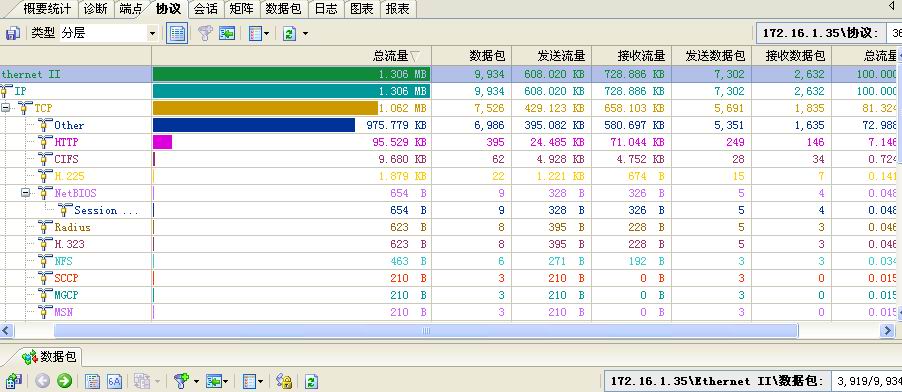Open the top refresh interval dropdown arrow
This screenshot has height=392, width=902.
point(305,34)
